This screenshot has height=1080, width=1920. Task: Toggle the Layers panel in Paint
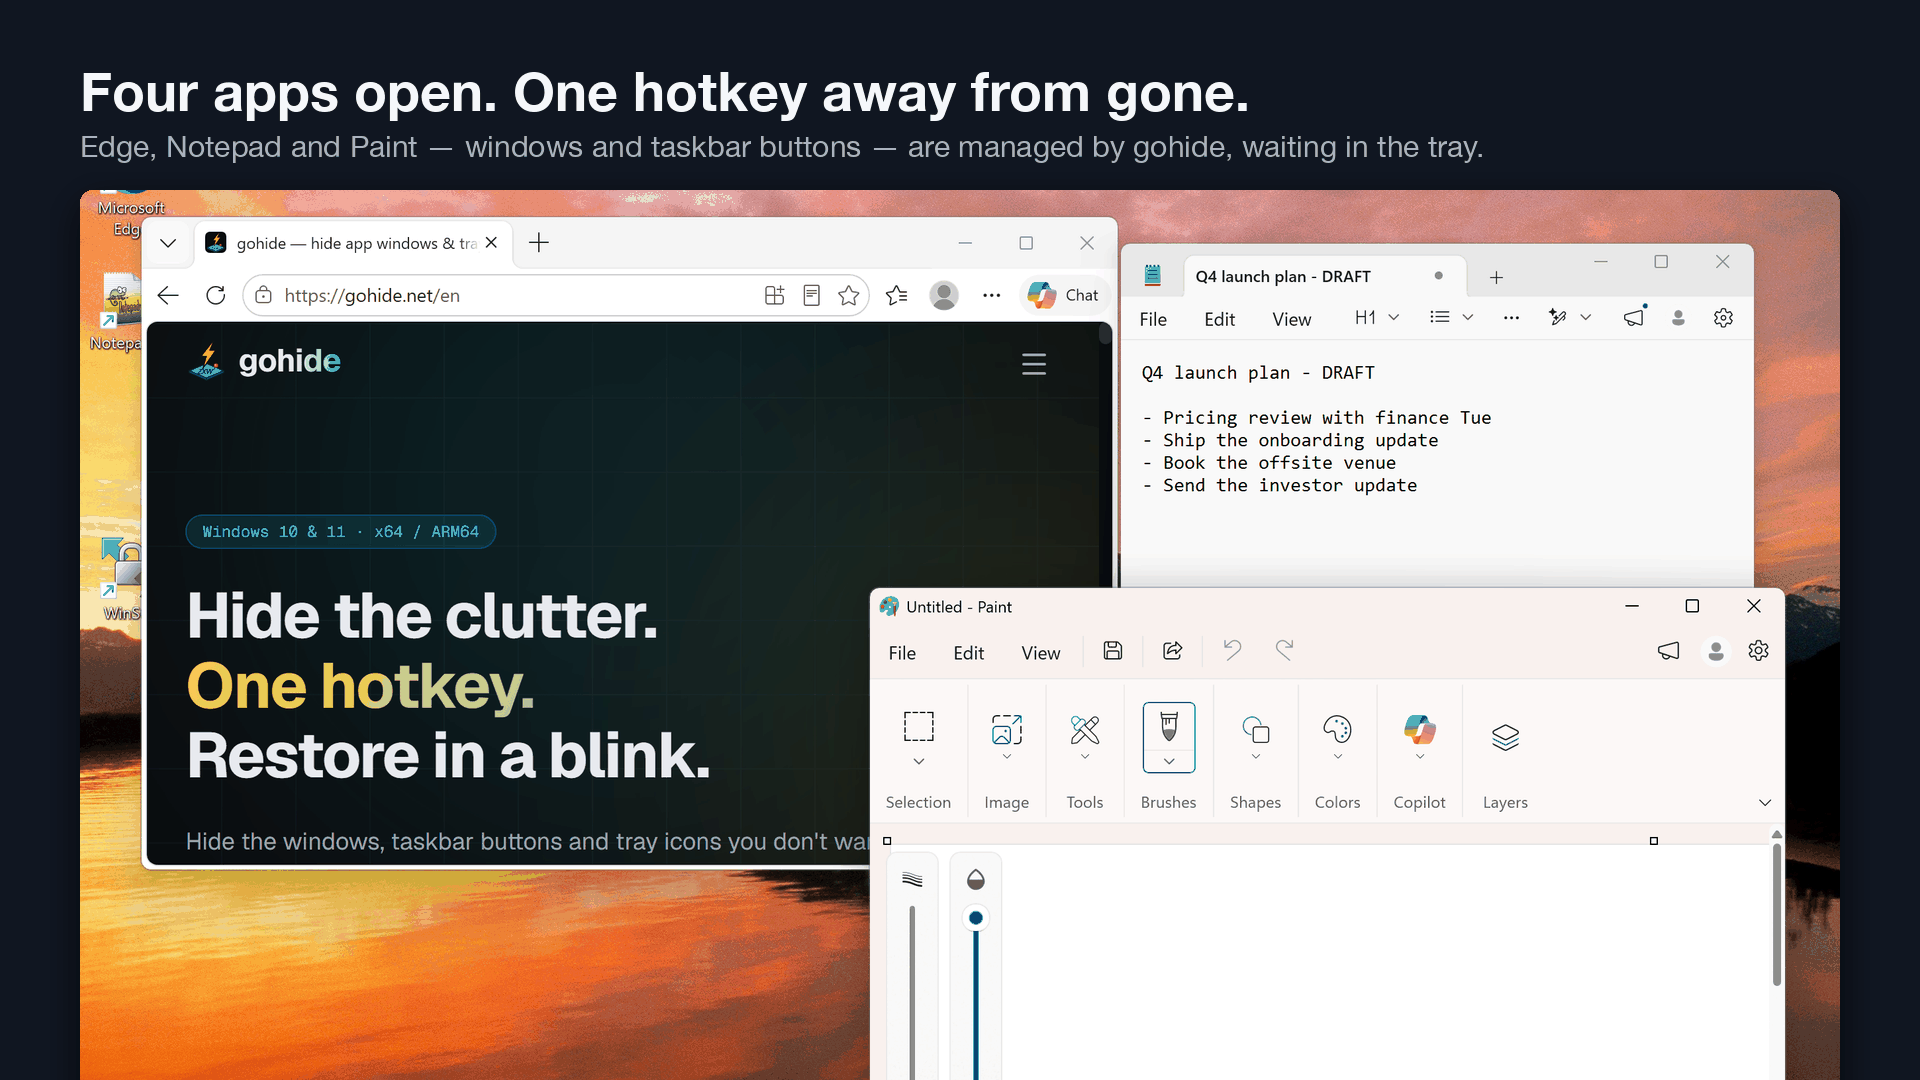pos(1505,737)
